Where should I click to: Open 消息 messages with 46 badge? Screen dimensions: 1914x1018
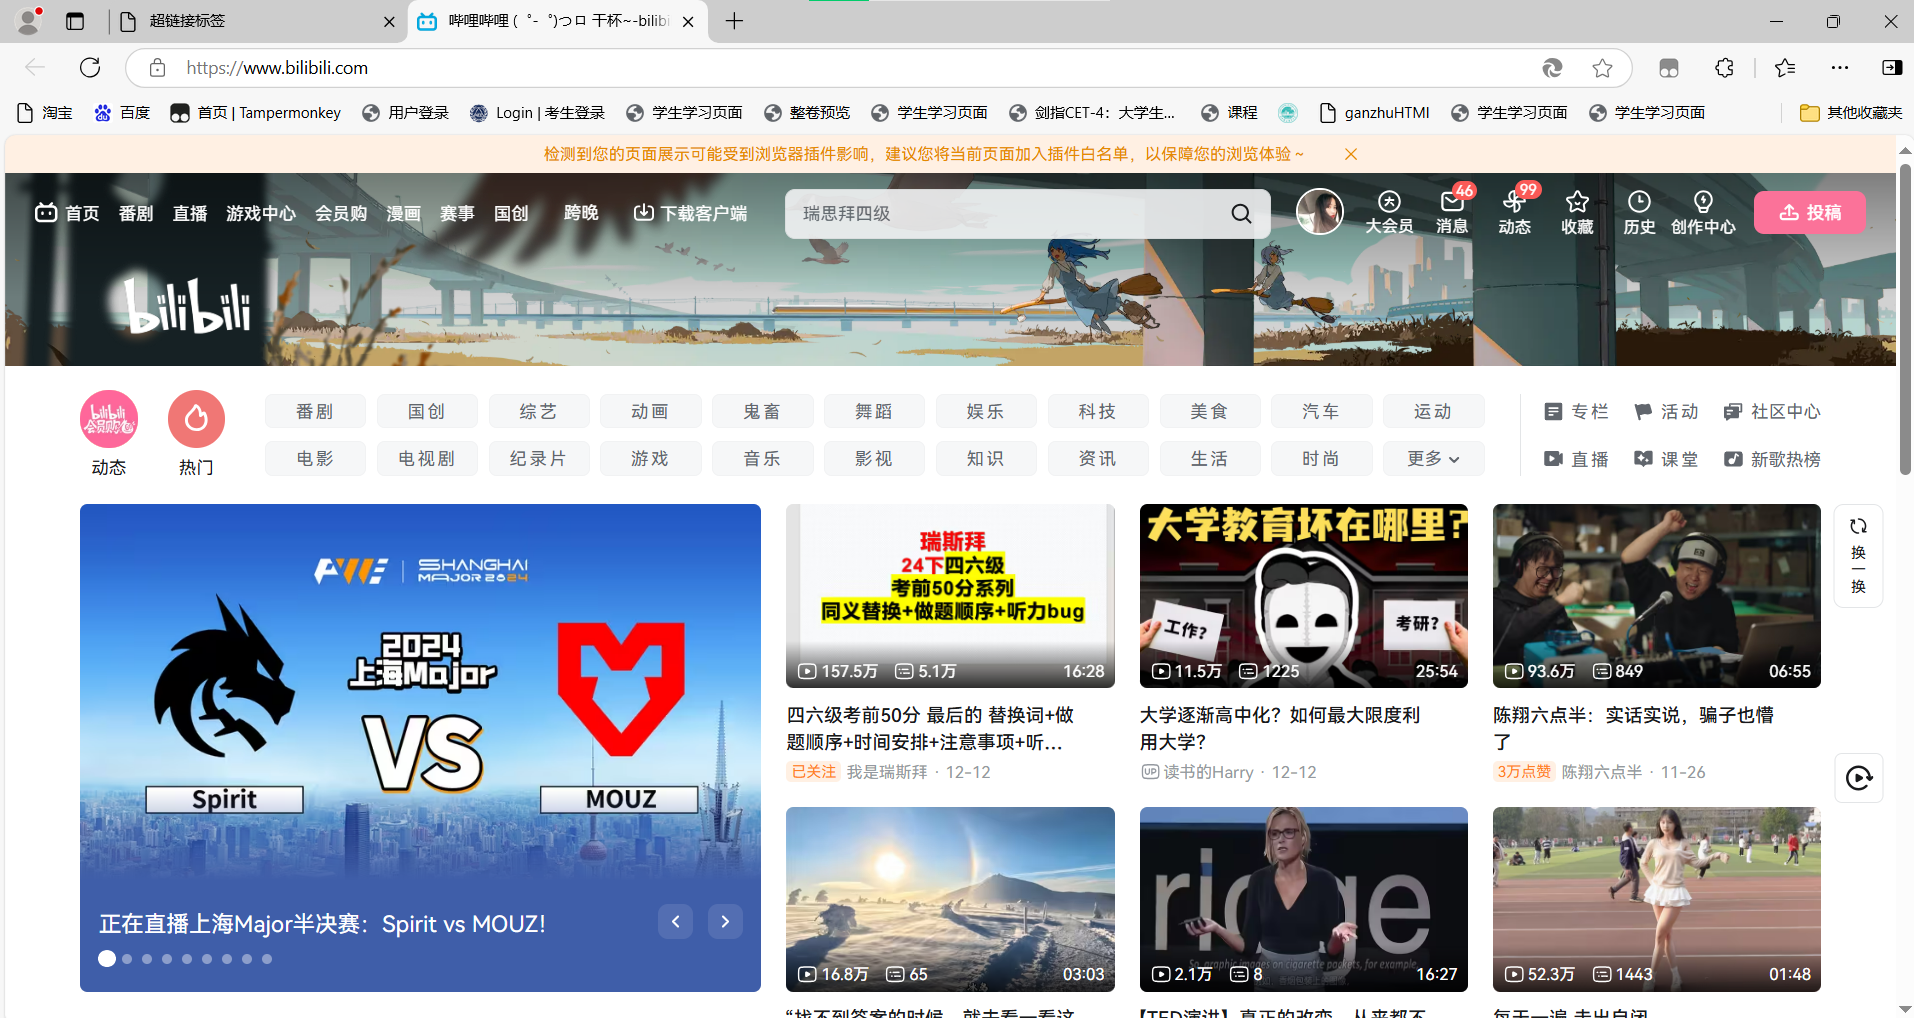(1452, 213)
